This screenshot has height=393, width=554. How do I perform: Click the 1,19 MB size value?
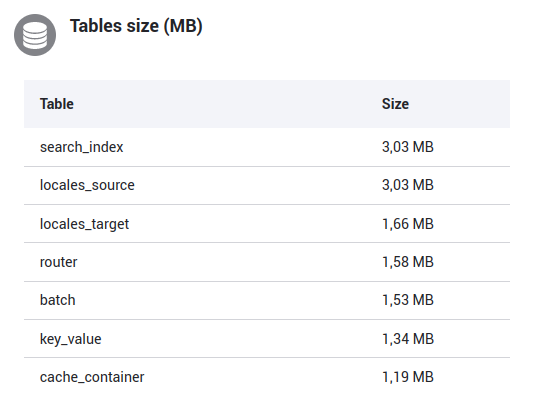(408, 377)
